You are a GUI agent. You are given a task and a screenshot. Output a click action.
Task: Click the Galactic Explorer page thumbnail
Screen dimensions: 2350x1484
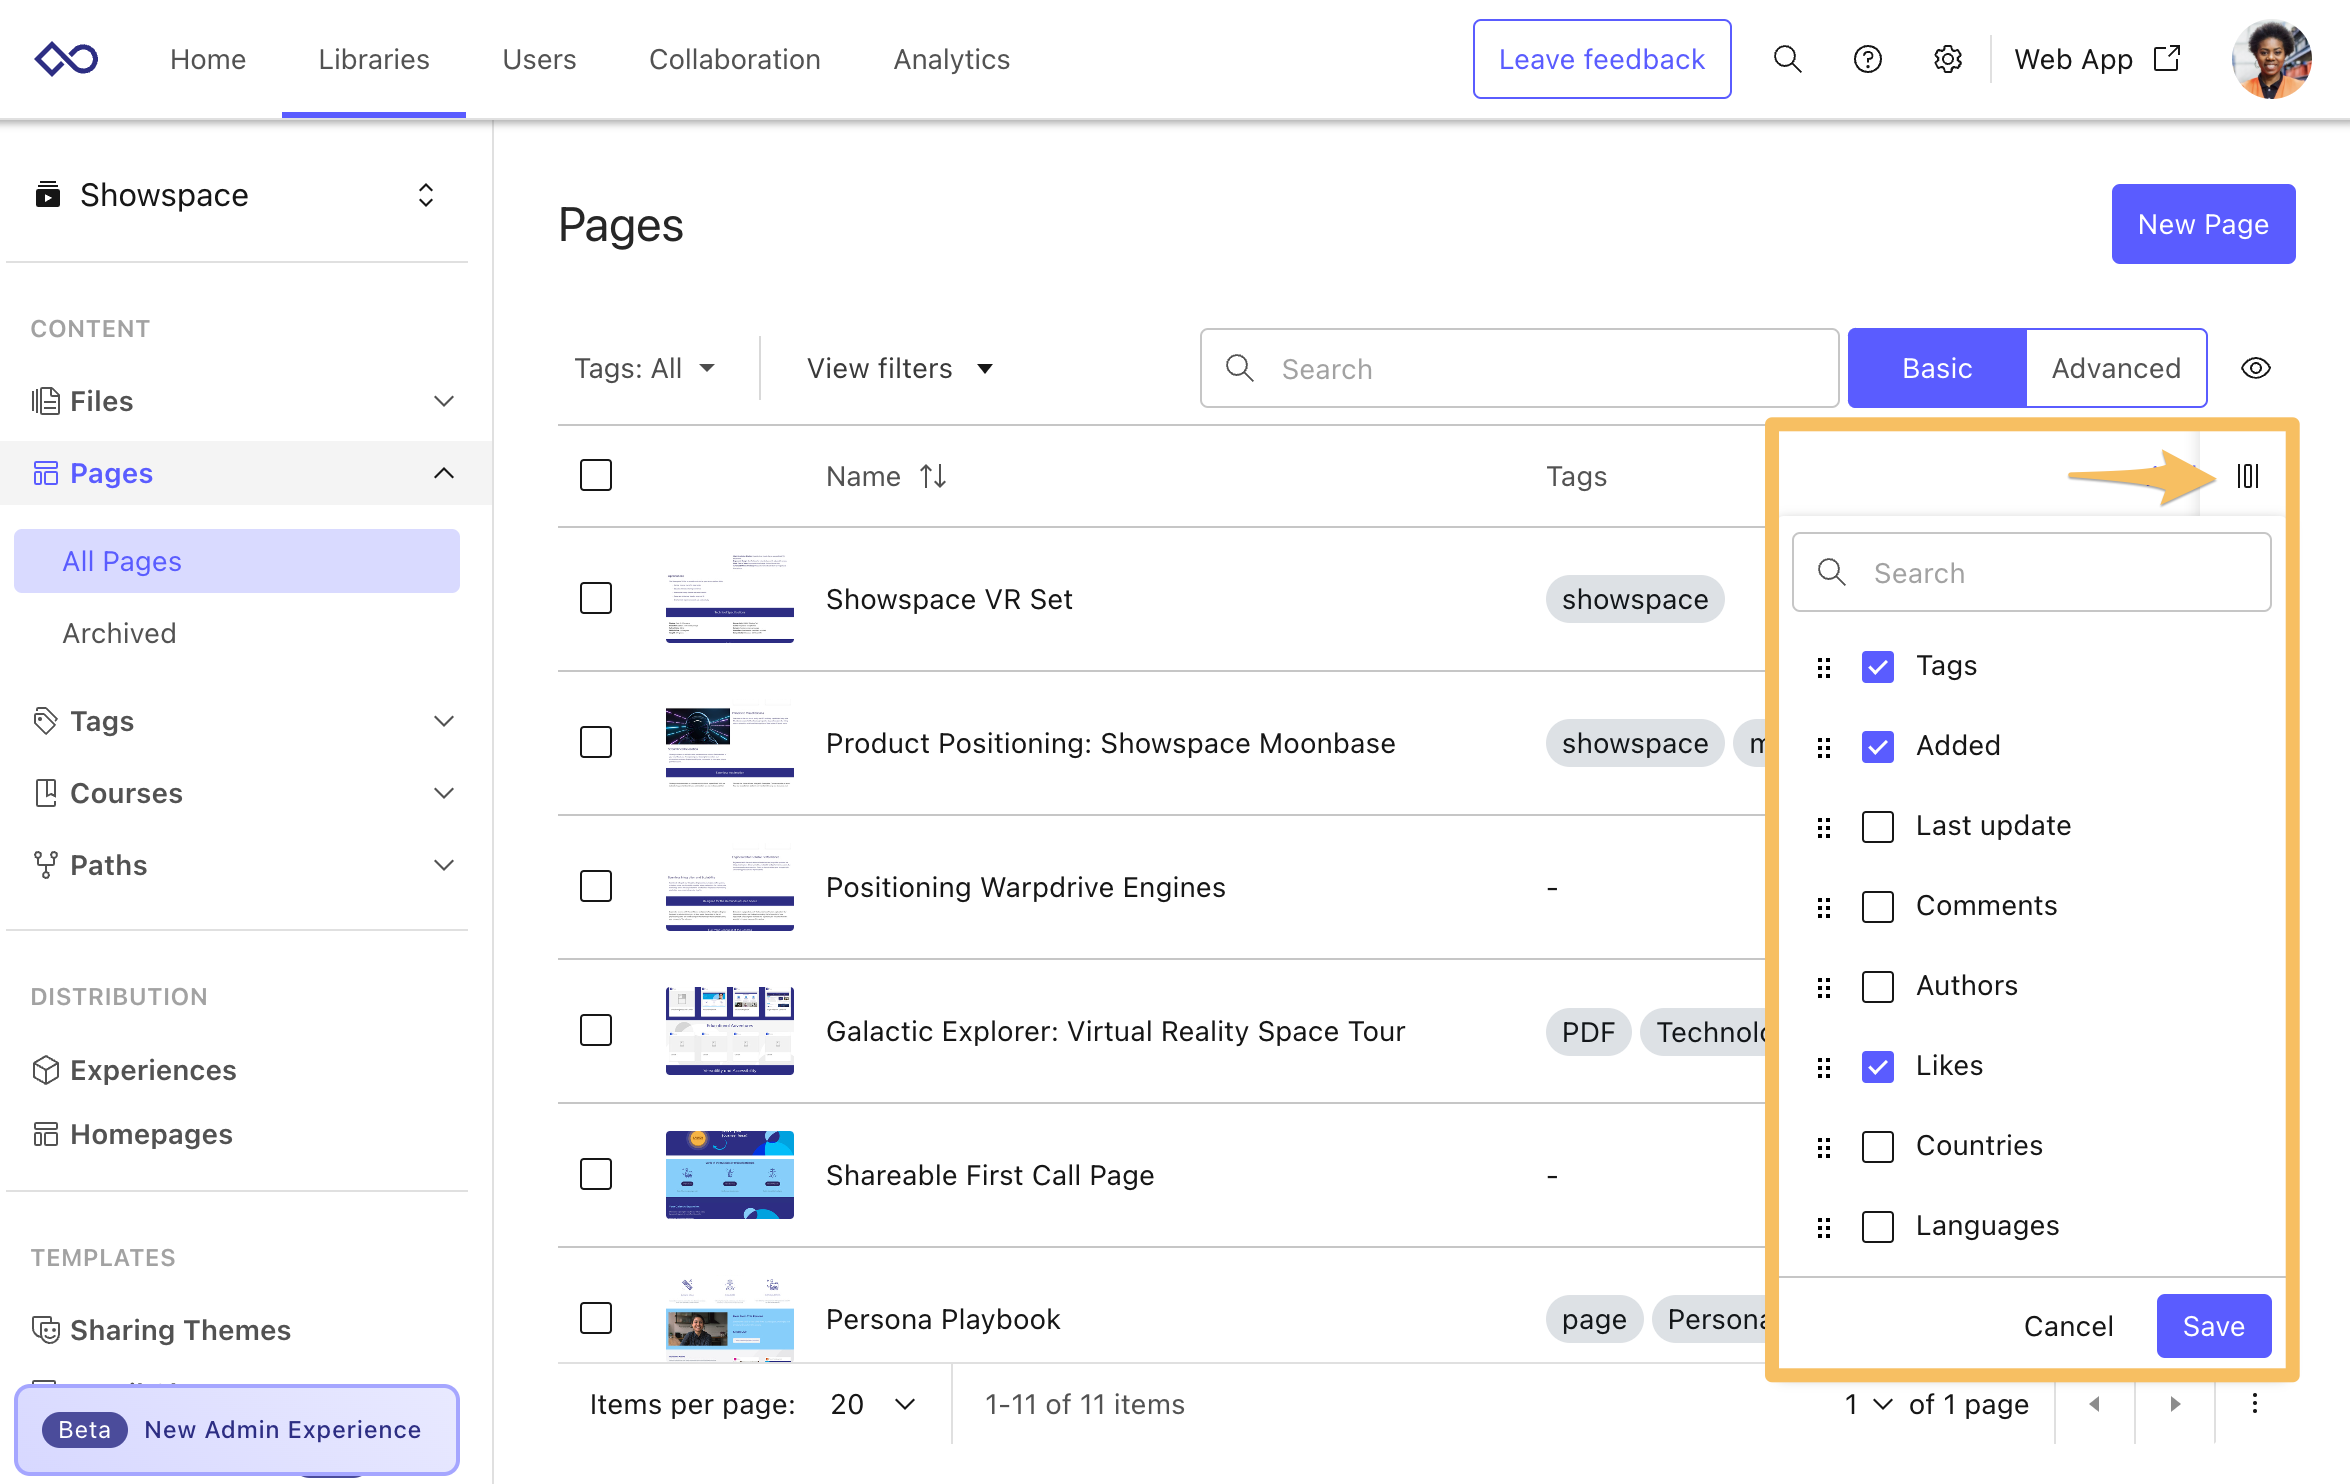[x=729, y=1031]
